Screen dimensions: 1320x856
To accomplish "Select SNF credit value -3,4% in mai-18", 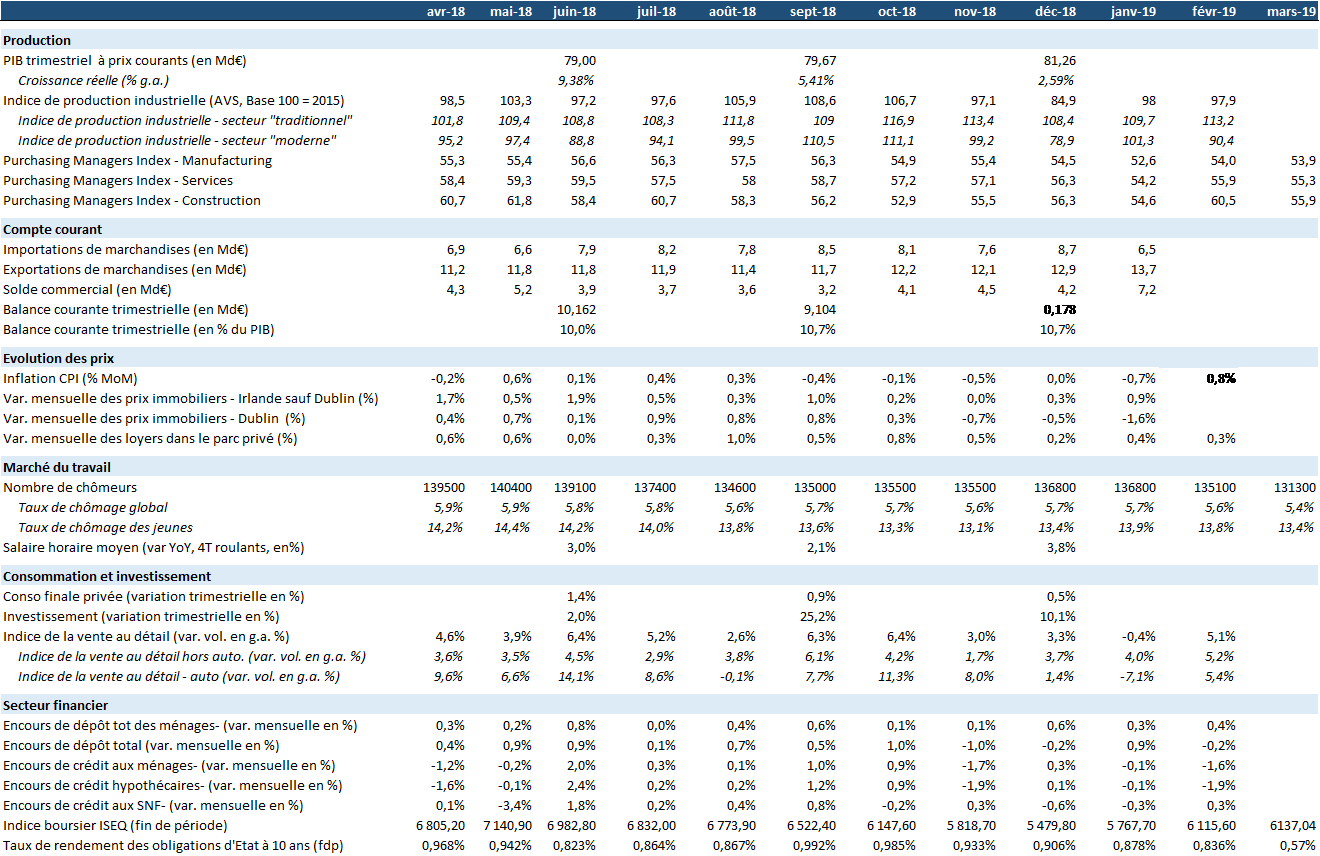I will click(x=514, y=805).
